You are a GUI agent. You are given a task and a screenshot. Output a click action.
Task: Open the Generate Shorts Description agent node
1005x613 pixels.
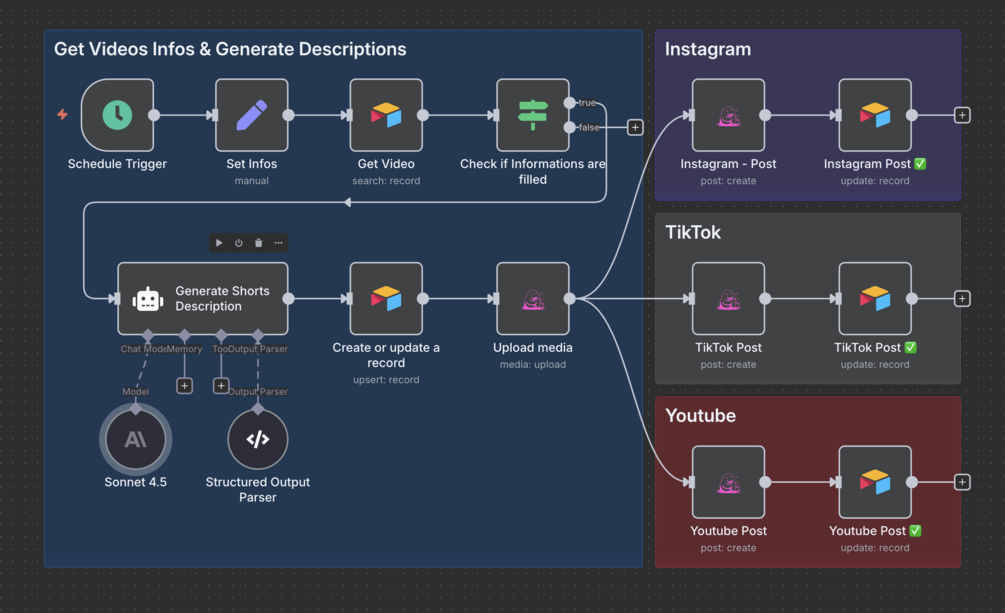click(203, 299)
